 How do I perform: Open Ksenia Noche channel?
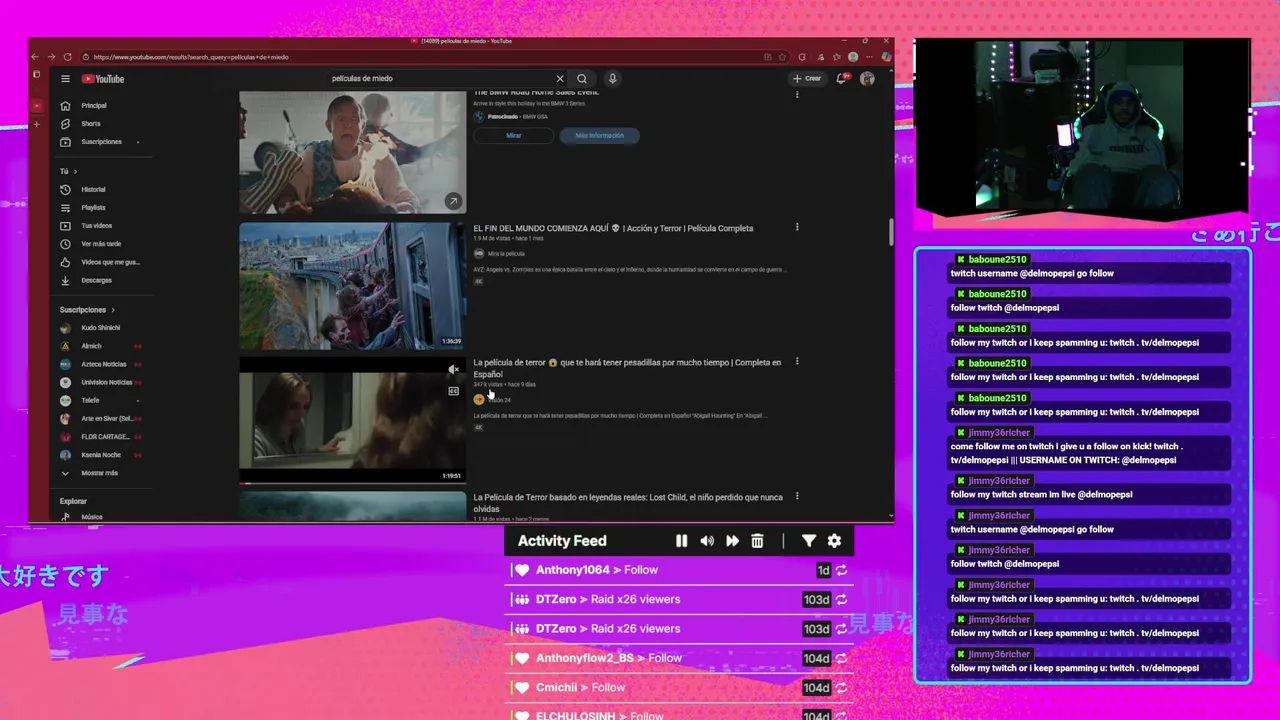click(100, 455)
